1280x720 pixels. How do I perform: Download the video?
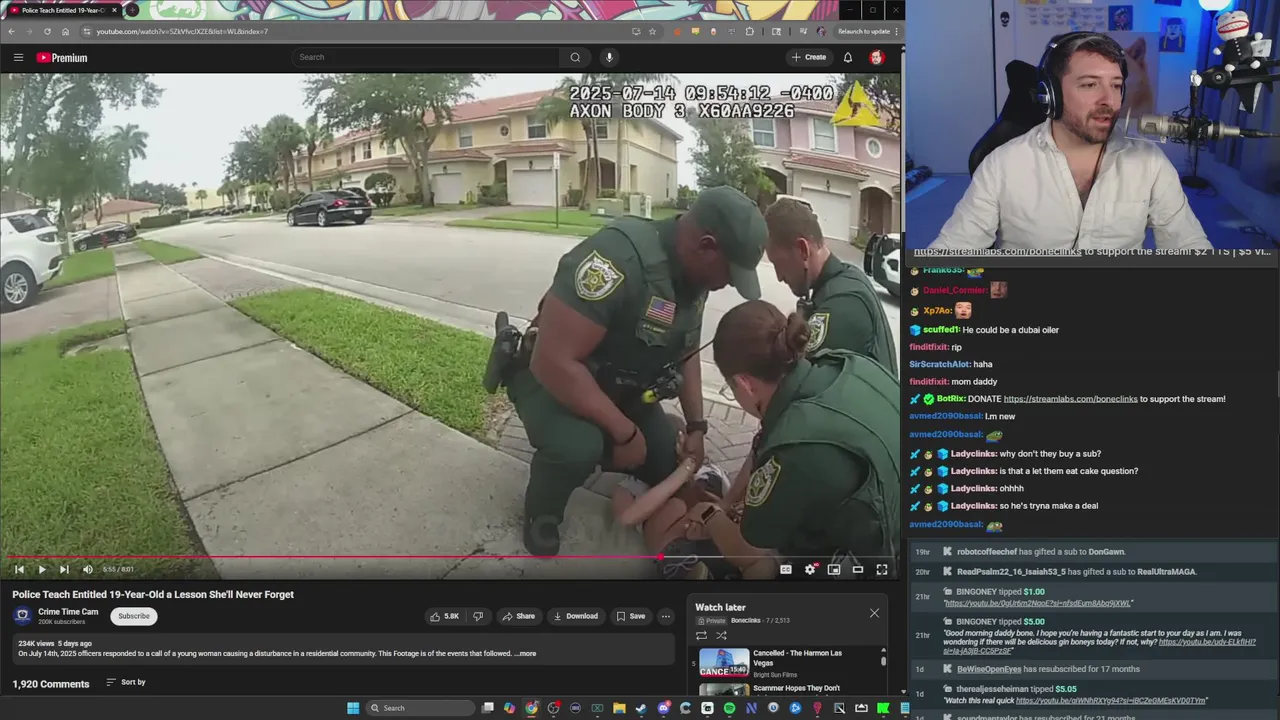point(575,616)
